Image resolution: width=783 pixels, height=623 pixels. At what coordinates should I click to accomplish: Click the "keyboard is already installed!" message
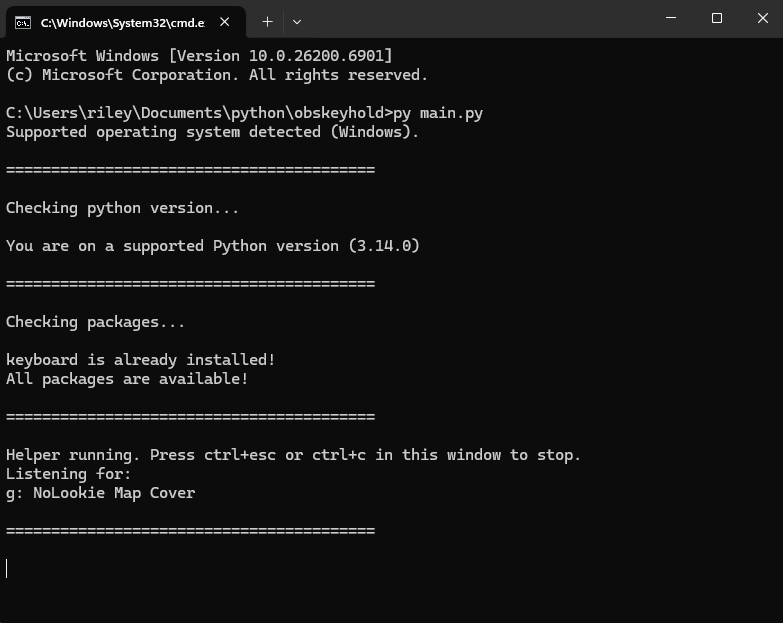point(140,360)
